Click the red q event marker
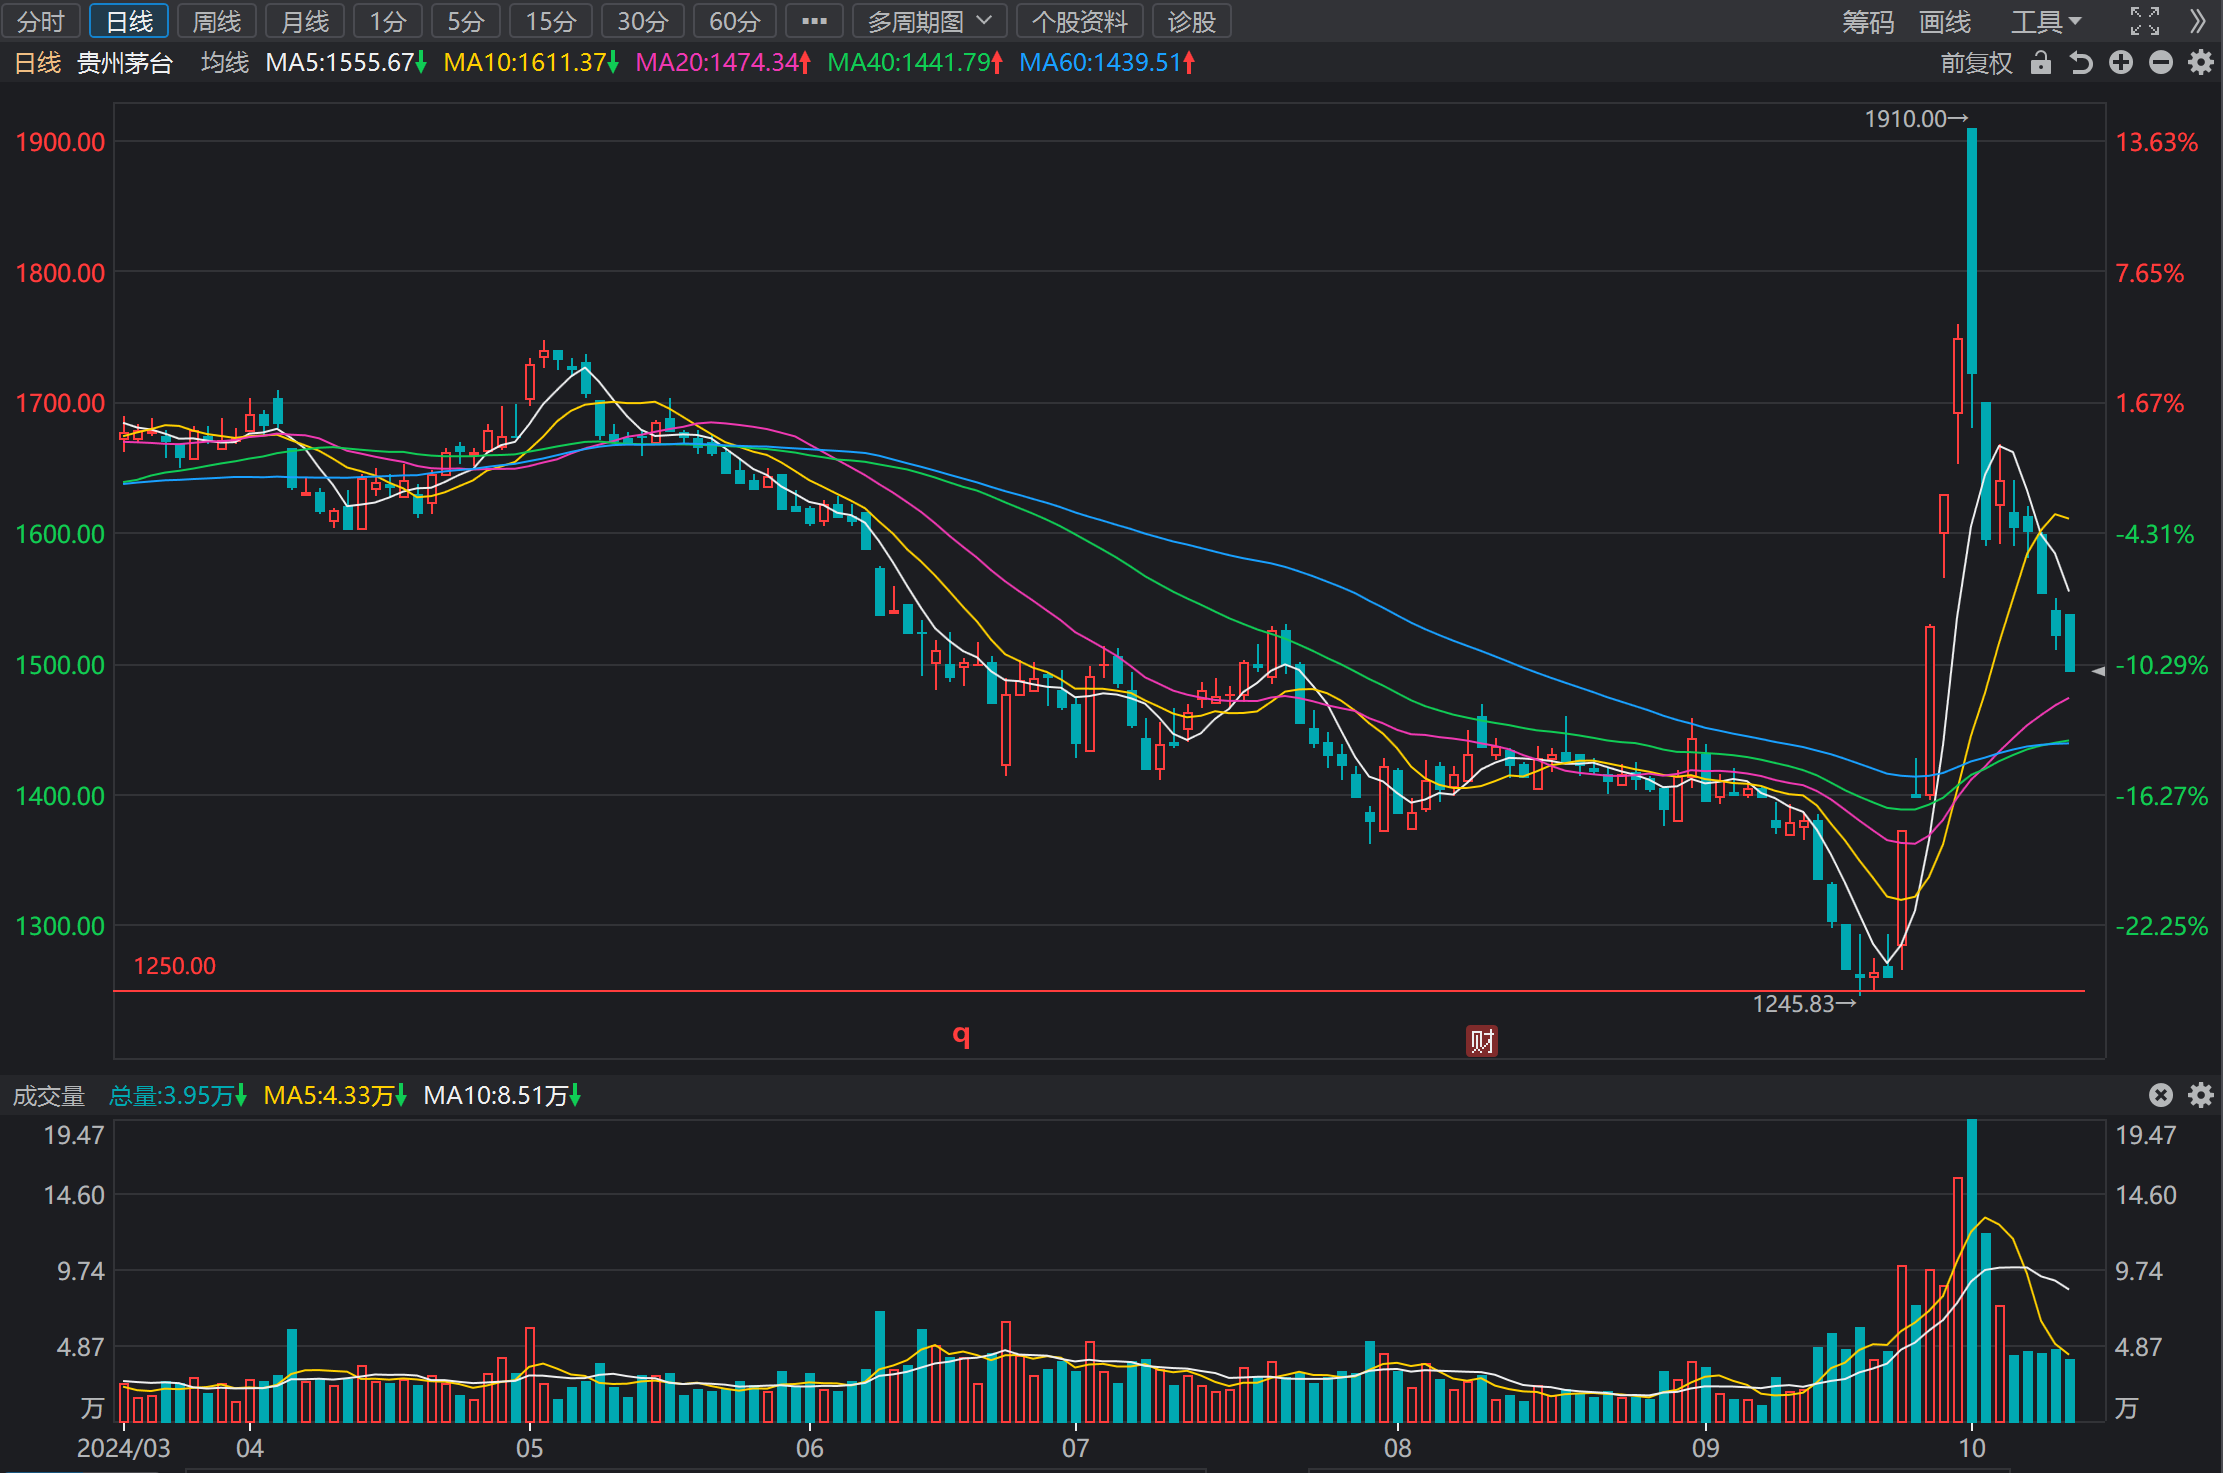 point(961,1035)
